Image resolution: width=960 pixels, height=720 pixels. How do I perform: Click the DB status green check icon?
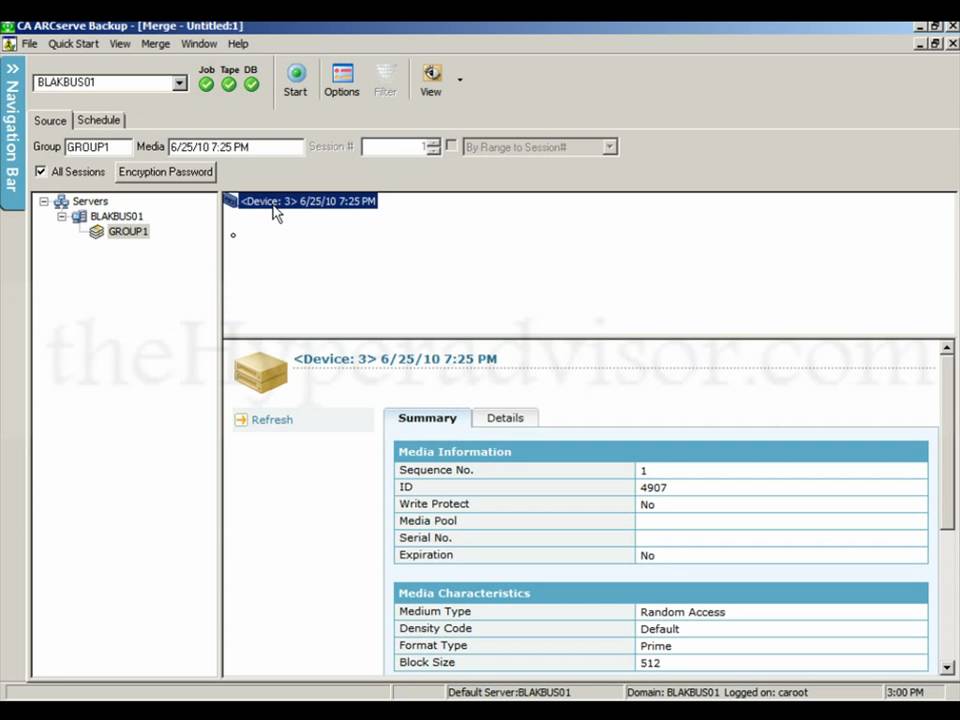coord(252,84)
